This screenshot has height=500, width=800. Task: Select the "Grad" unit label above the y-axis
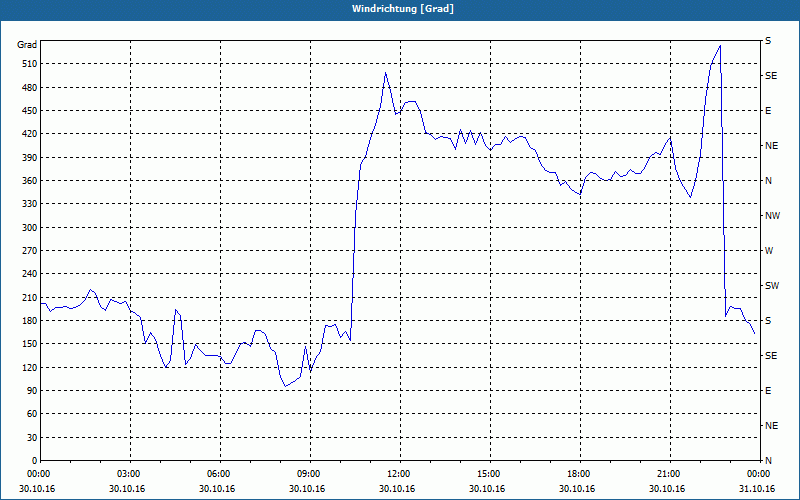27,45
